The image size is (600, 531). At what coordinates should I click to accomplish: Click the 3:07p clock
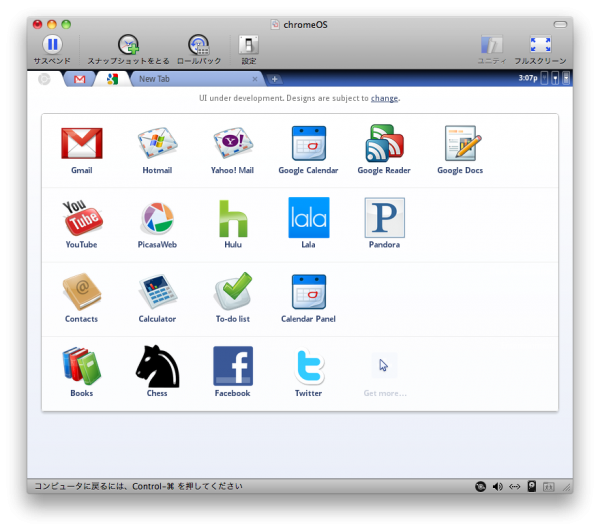tap(528, 78)
